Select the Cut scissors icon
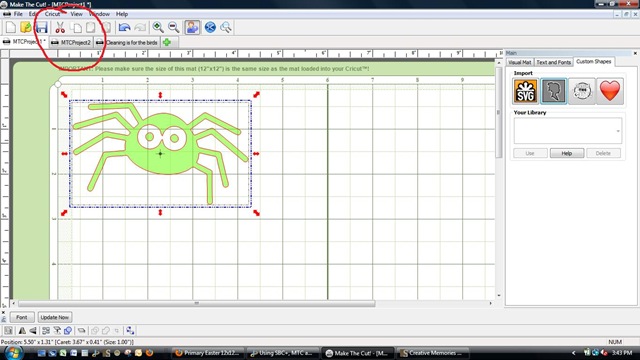Screen dimensions: 640x360 point(60,27)
